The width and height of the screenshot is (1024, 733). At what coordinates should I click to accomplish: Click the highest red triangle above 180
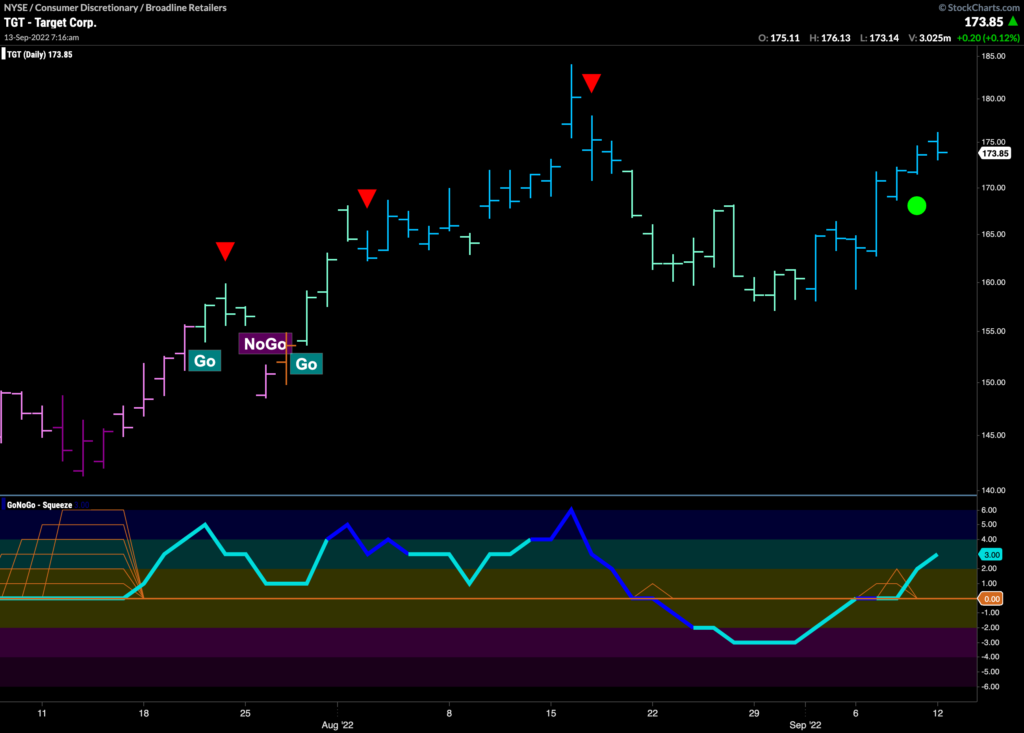(591, 83)
